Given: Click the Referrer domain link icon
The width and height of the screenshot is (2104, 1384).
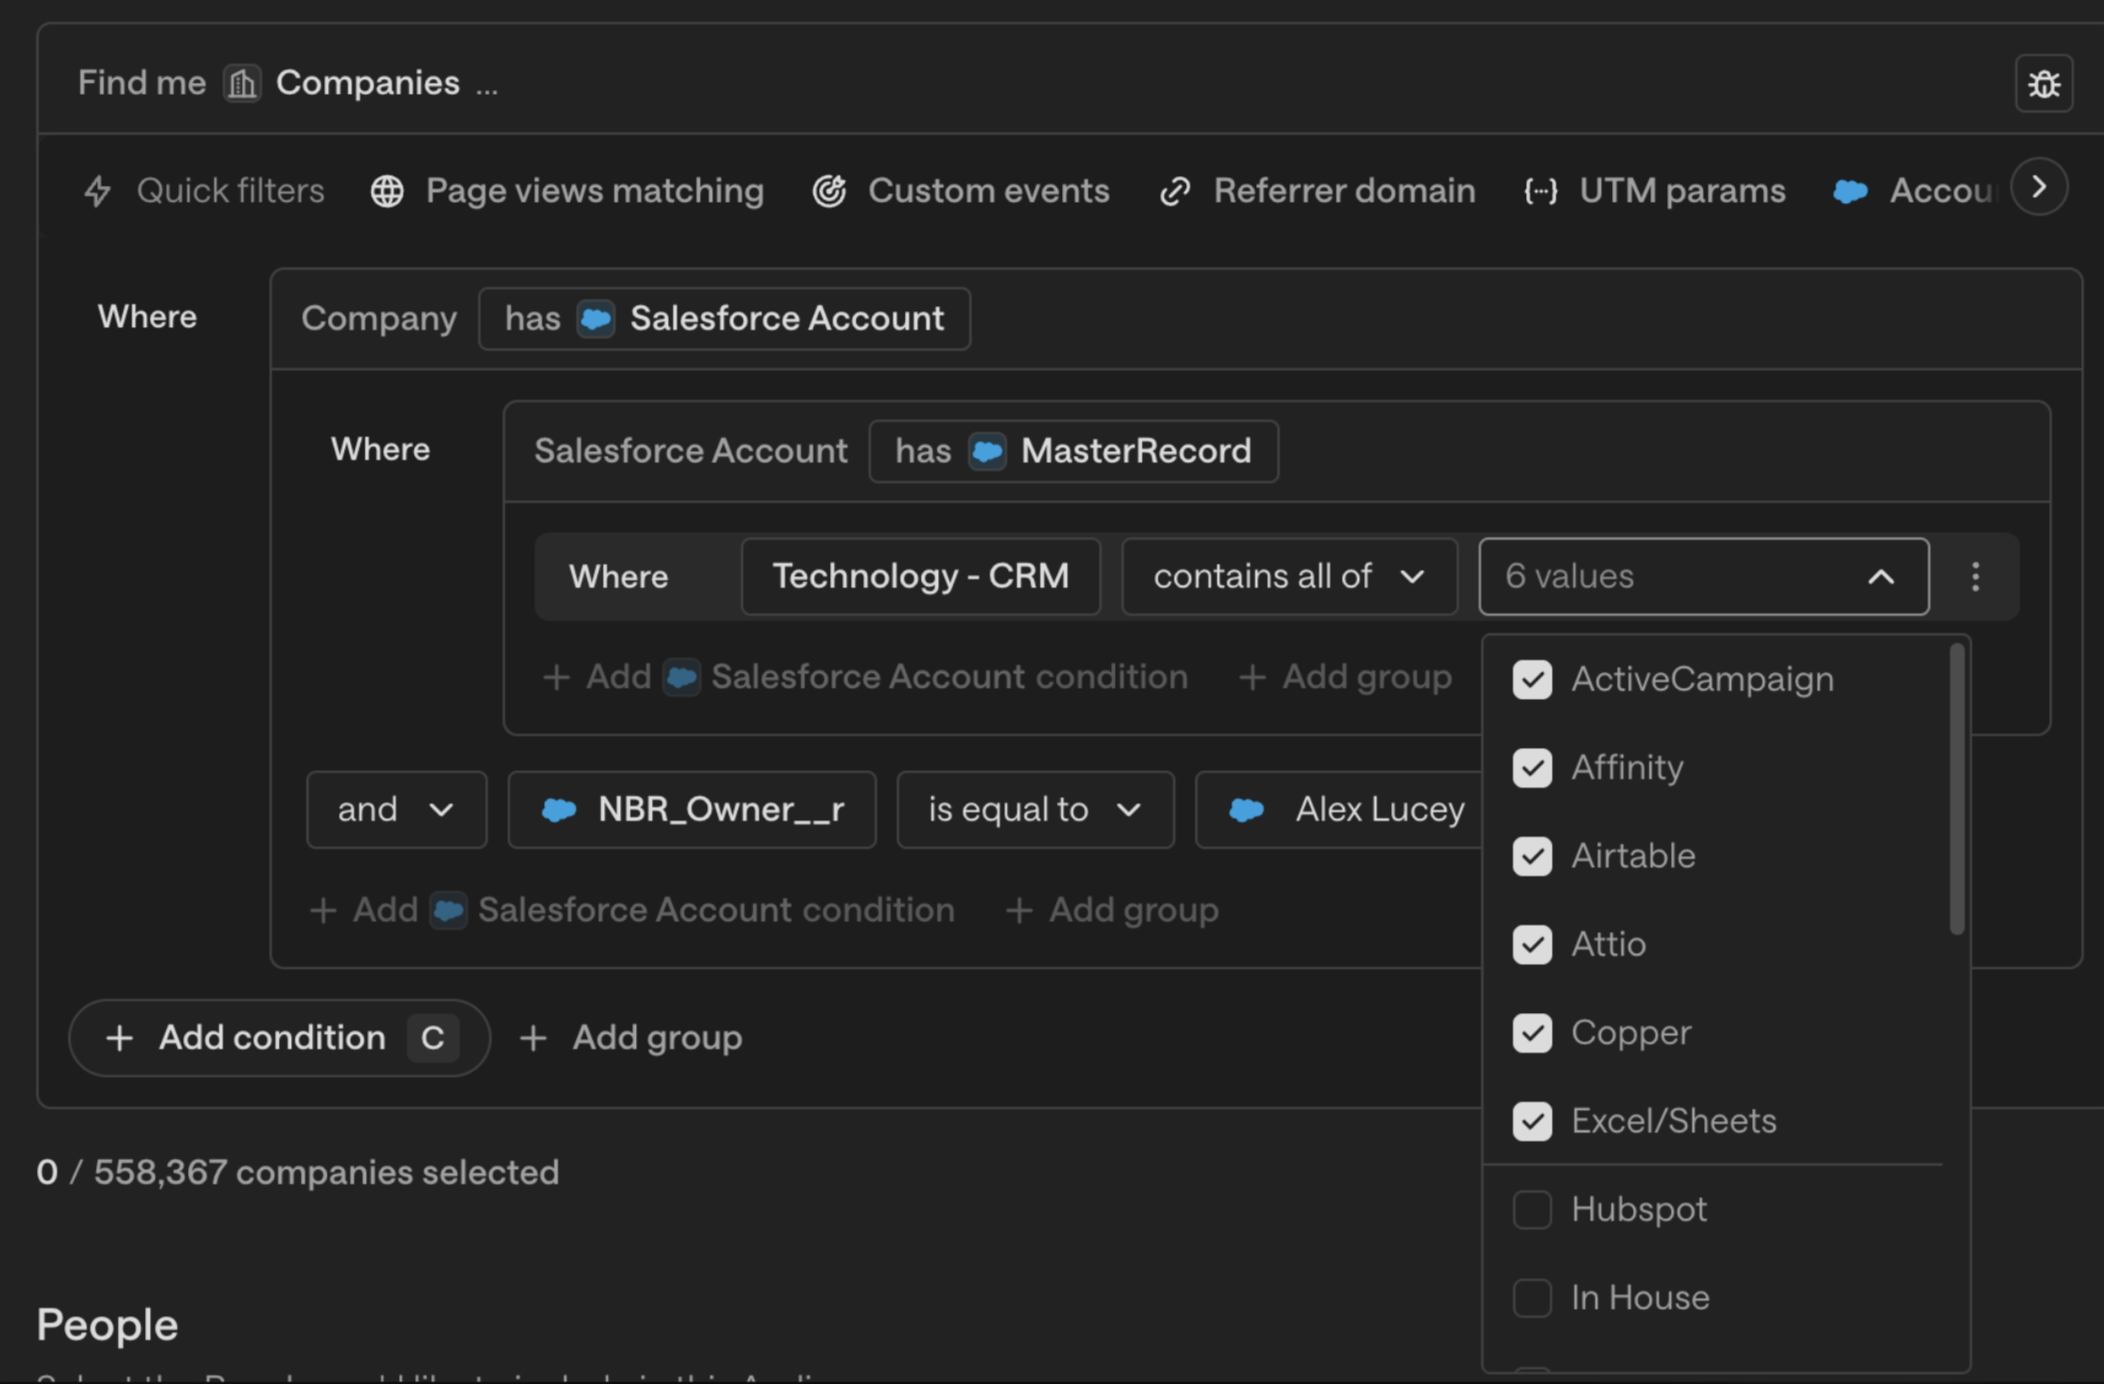Looking at the screenshot, I should coord(1175,191).
